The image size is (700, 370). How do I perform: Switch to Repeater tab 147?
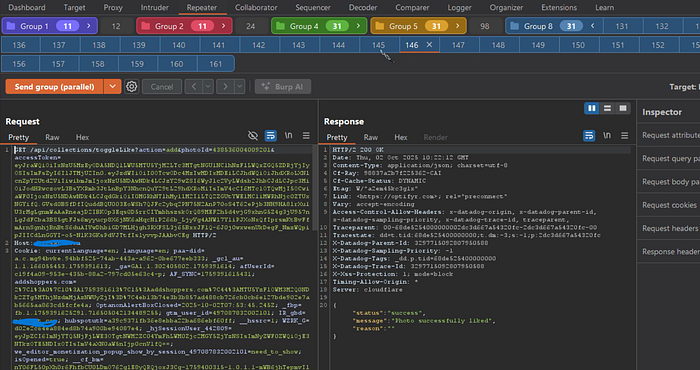pos(458,45)
